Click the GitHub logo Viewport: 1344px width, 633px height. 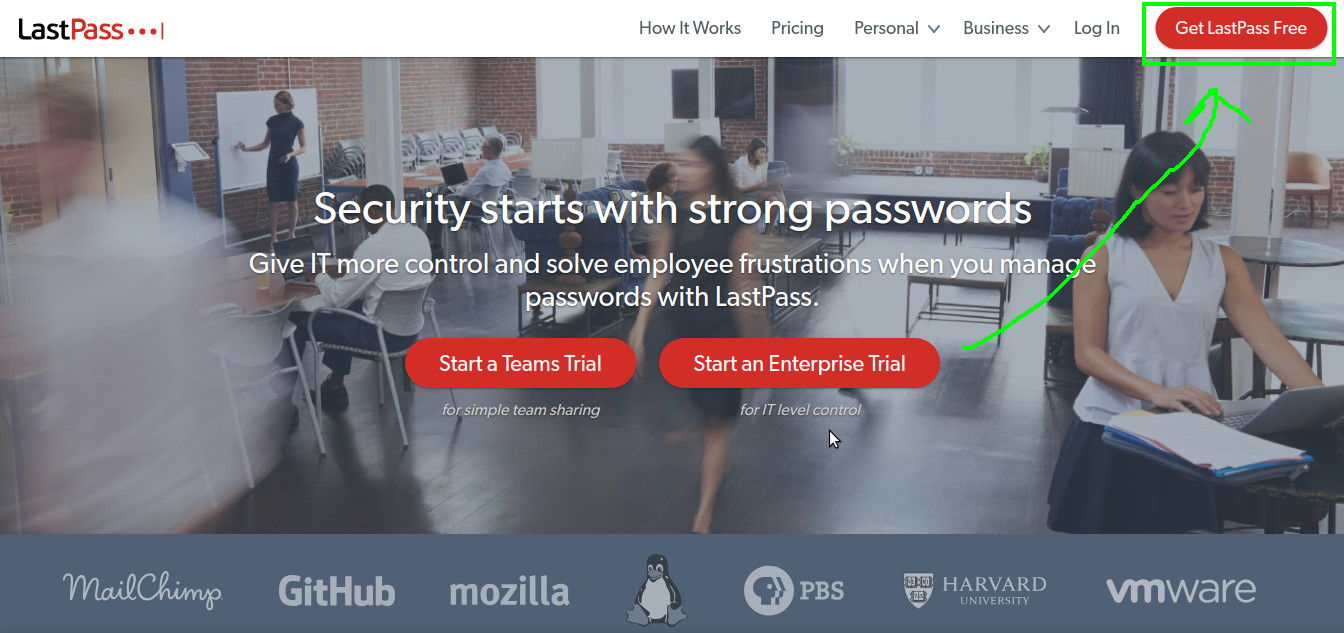pyautogui.click(x=337, y=590)
